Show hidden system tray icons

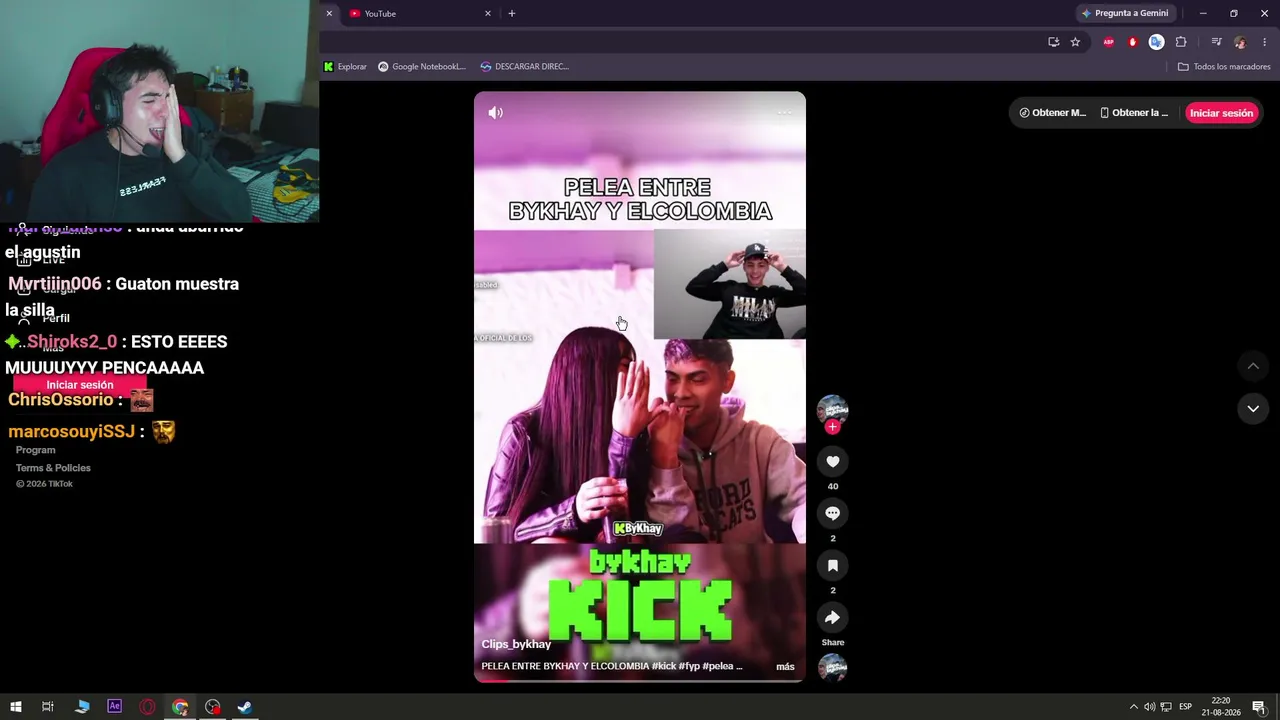[x=1133, y=707]
